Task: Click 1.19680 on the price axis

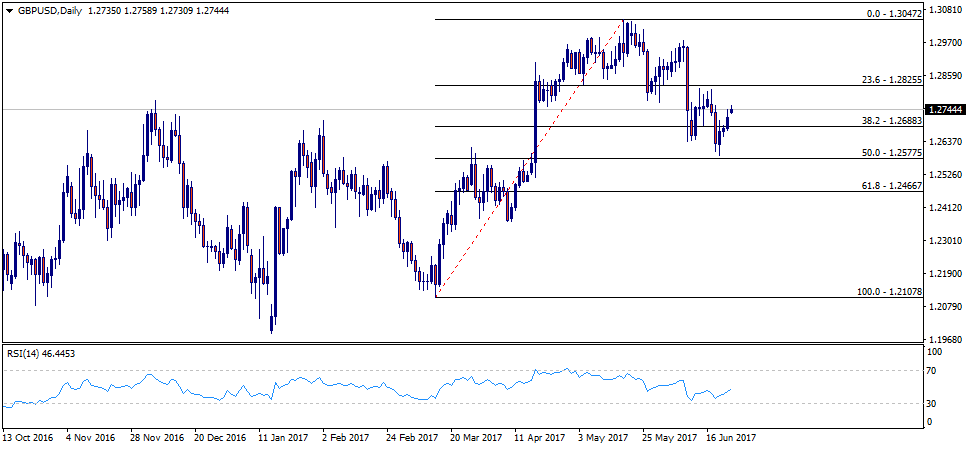Action: (945, 339)
